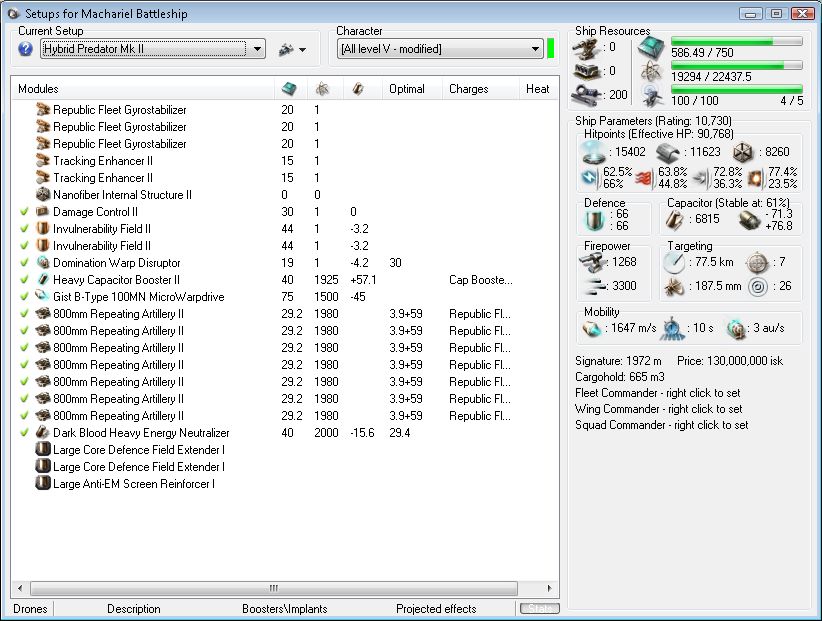This screenshot has height=621, width=822.
Task: Click the Stats button at bottom right
Action: pos(540,608)
